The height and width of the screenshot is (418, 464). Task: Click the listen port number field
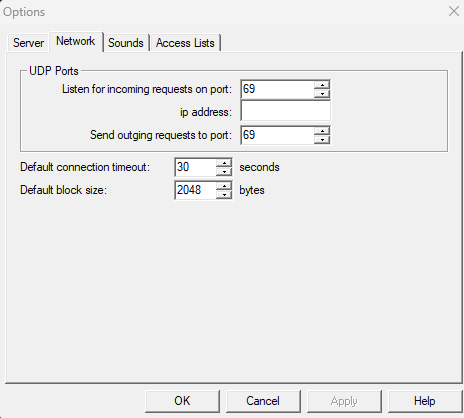pos(277,89)
